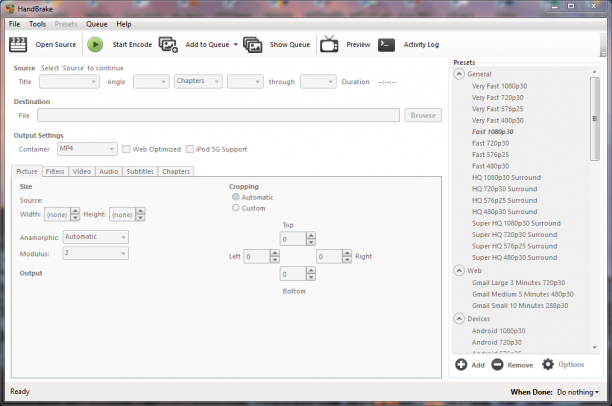The image size is (612, 406).
Task: Click the destination File path field
Action: tap(219, 115)
